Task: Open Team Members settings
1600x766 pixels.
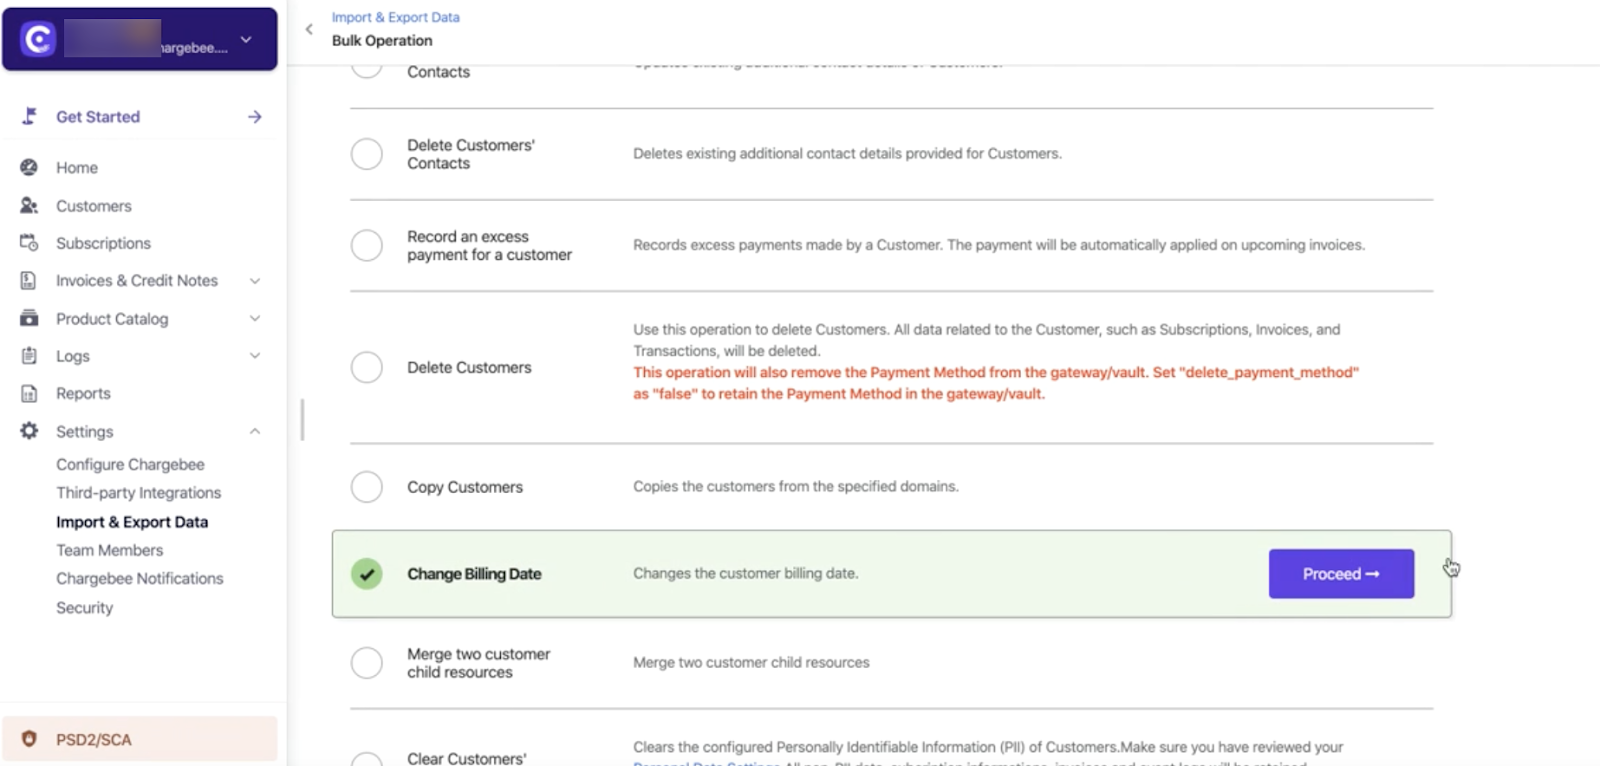Action: [109, 550]
